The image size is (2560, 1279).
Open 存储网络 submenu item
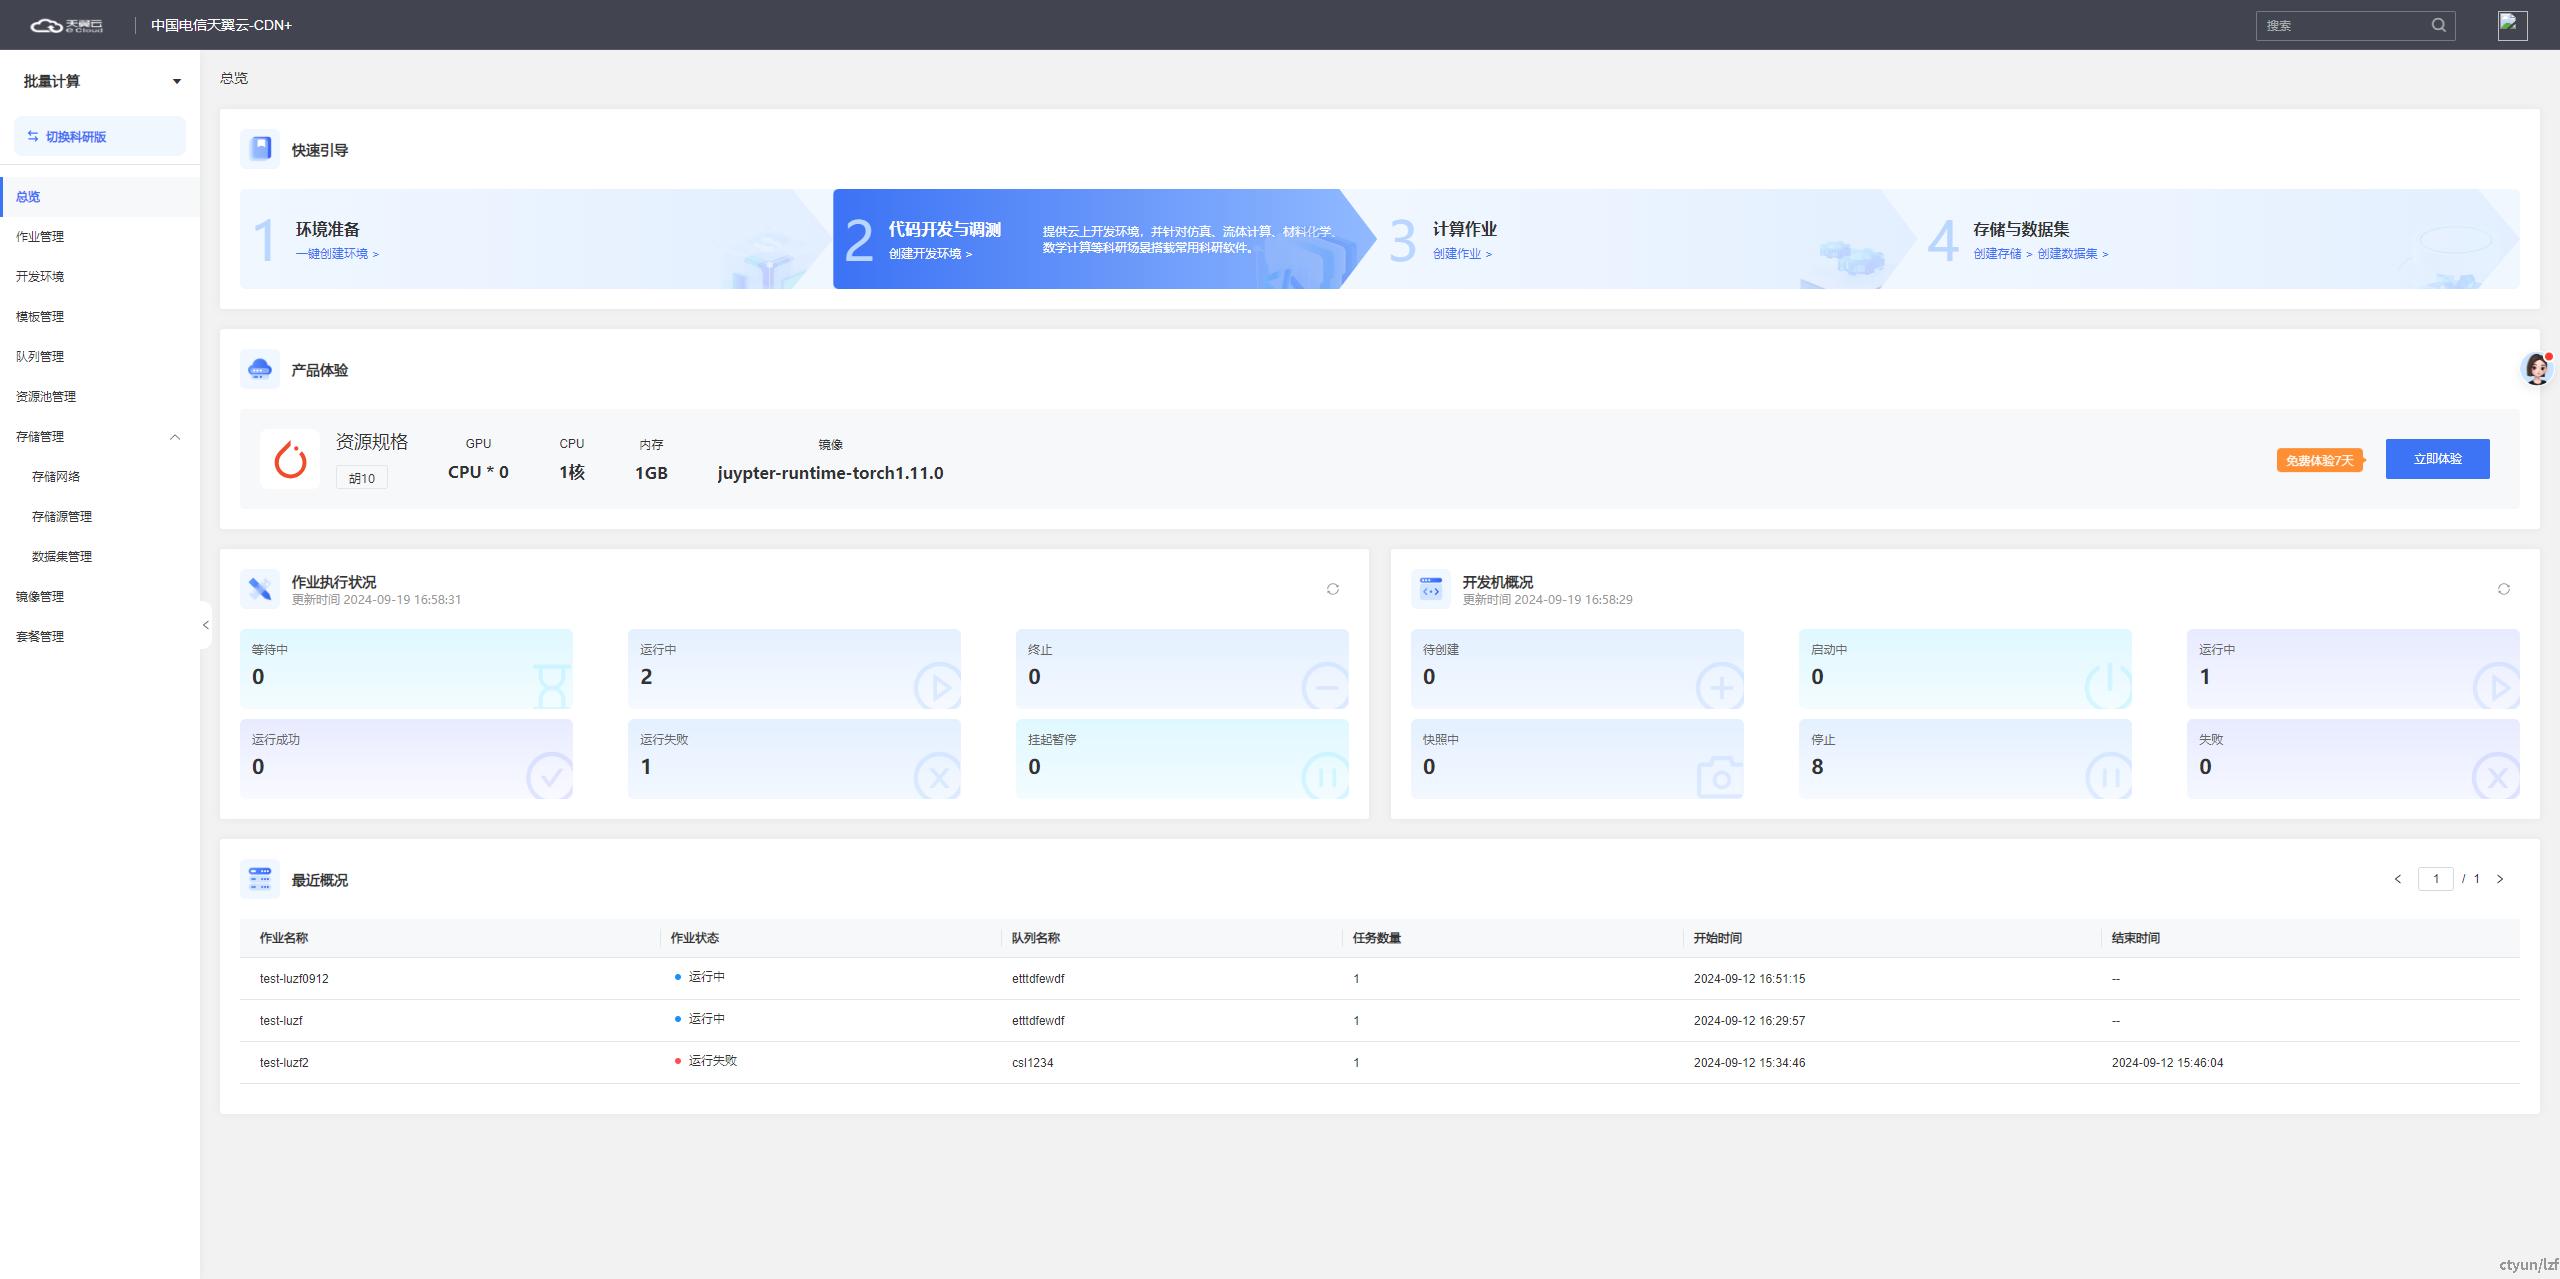tap(100, 476)
